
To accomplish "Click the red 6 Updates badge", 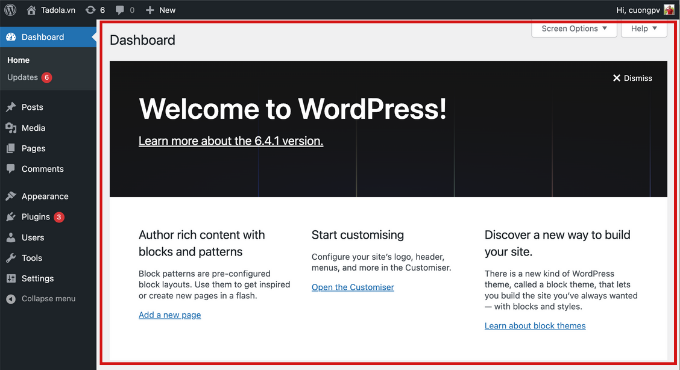I will pos(47,77).
